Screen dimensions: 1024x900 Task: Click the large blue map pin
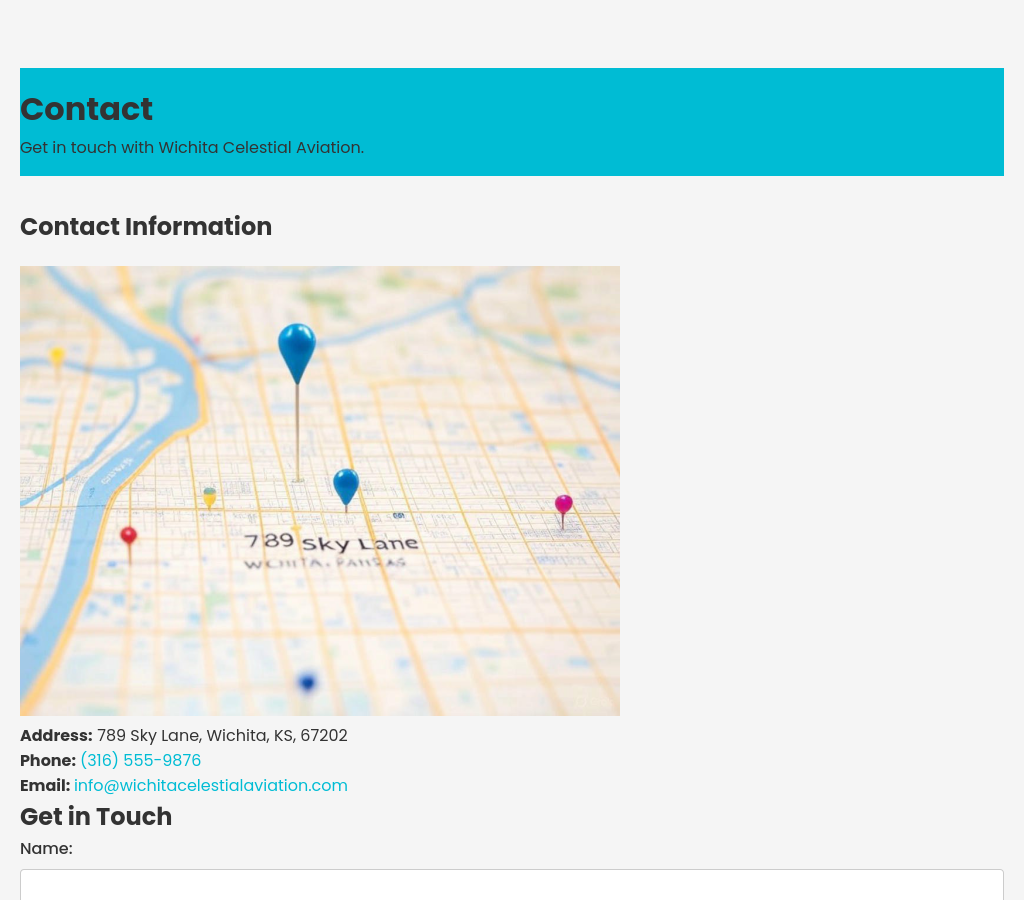click(x=297, y=349)
